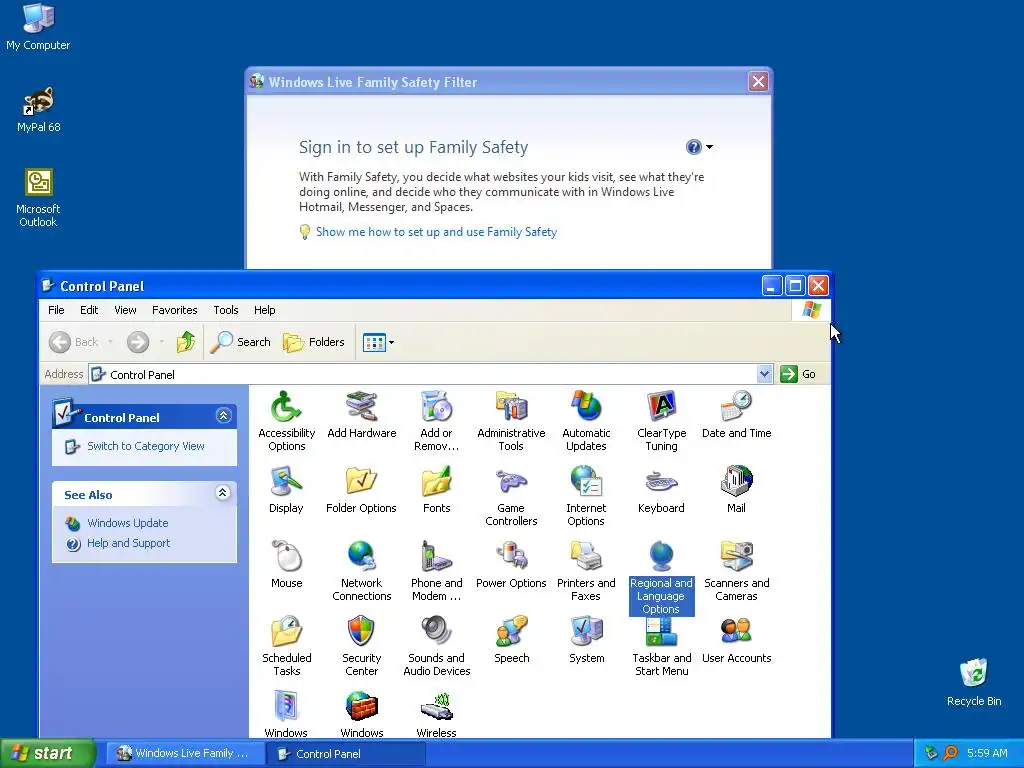Collapse the Control Panel task pane

(x=223, y=416)
